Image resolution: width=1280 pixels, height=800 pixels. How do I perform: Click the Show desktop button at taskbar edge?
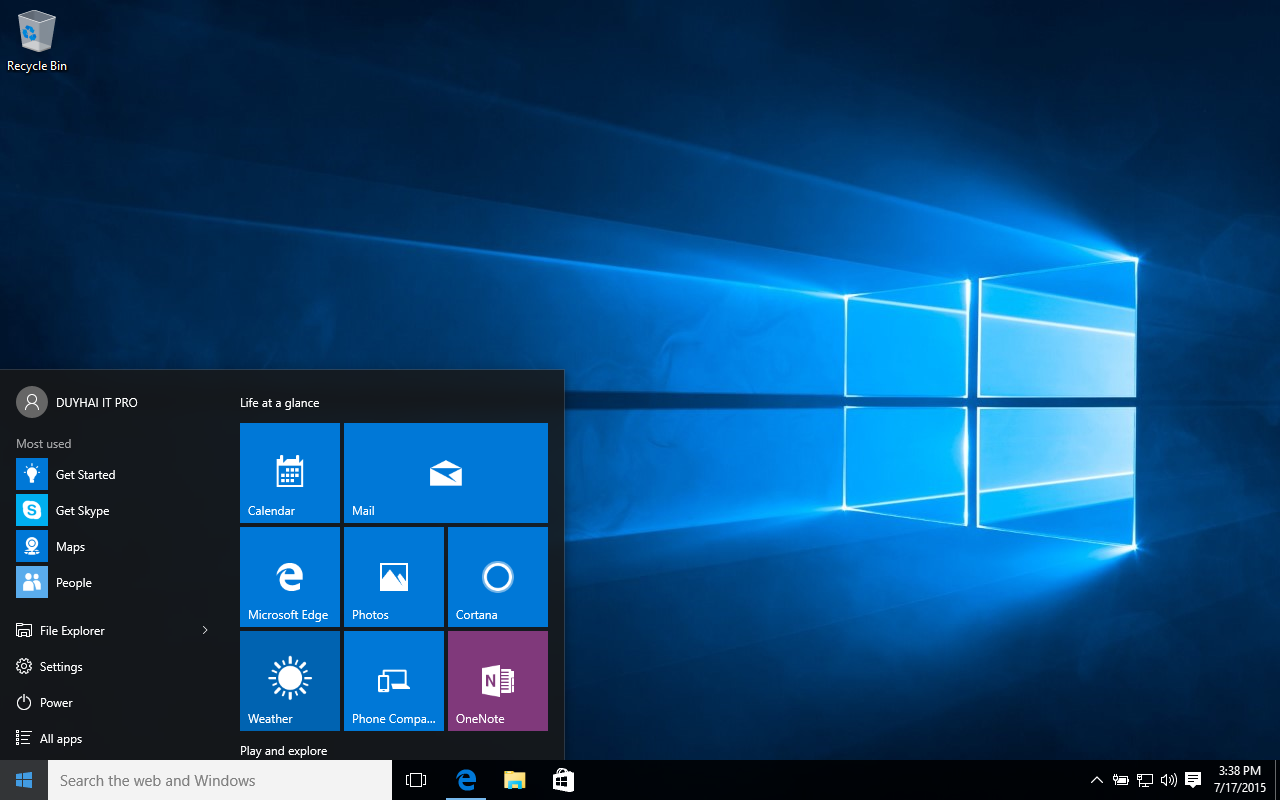[1277, 780]
